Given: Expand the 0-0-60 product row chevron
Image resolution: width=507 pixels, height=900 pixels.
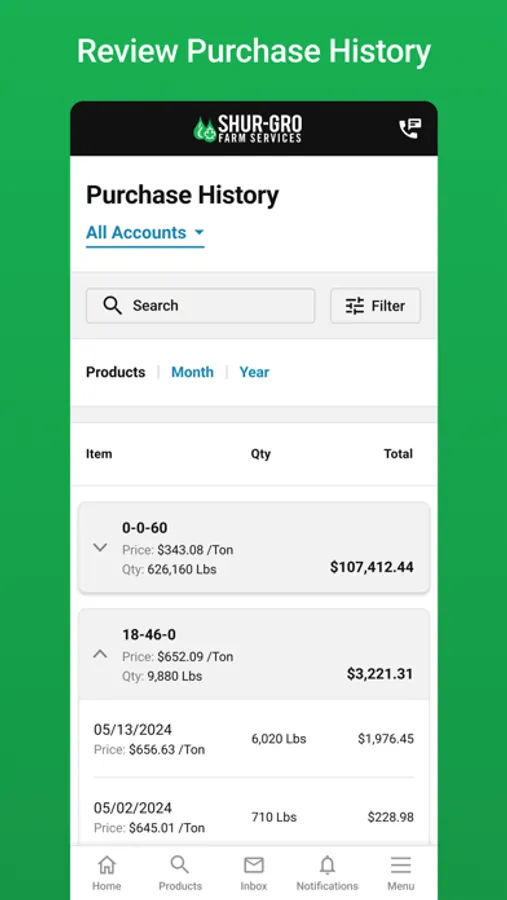Looking at the screenshot, I should tap(100, 548).
